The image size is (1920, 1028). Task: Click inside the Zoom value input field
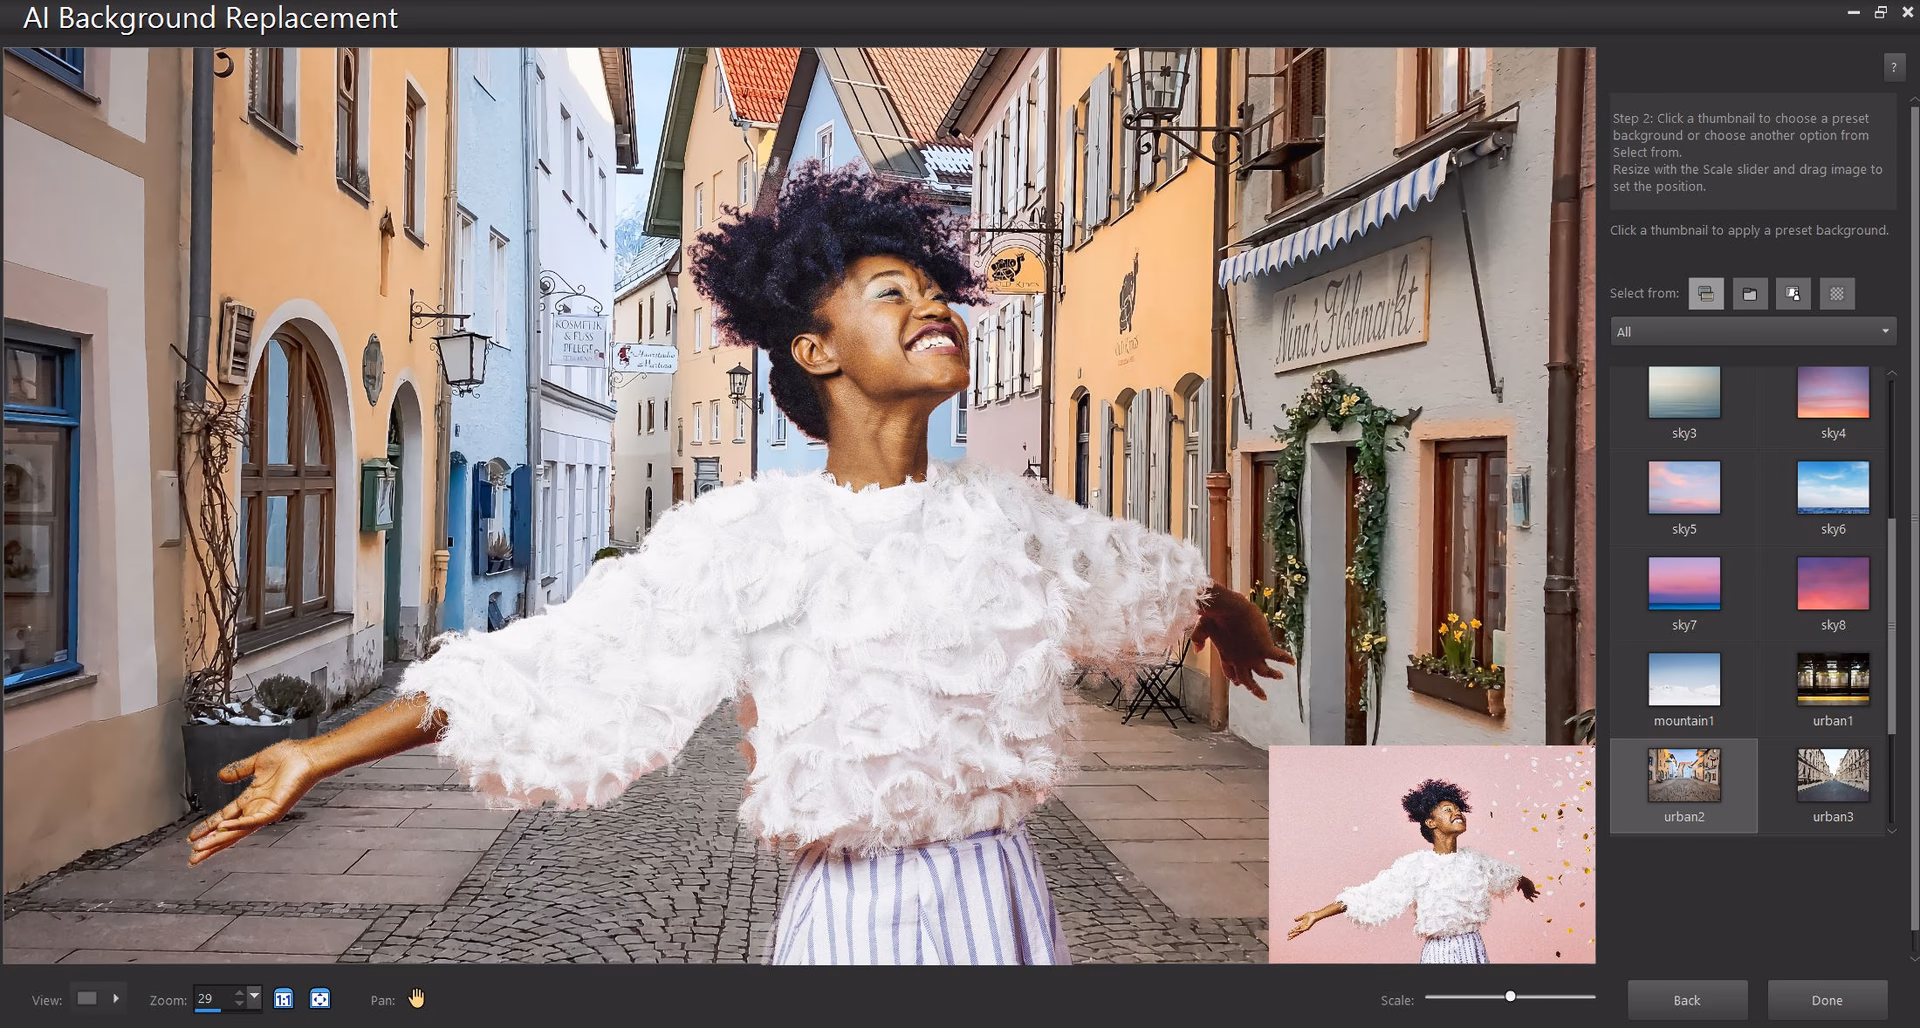click(210, 998)
